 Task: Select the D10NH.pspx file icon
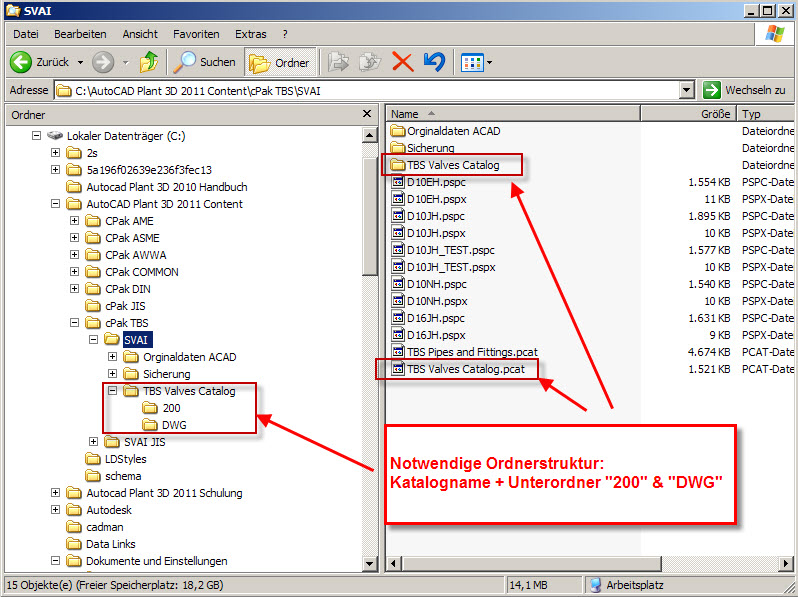(397, 301)
